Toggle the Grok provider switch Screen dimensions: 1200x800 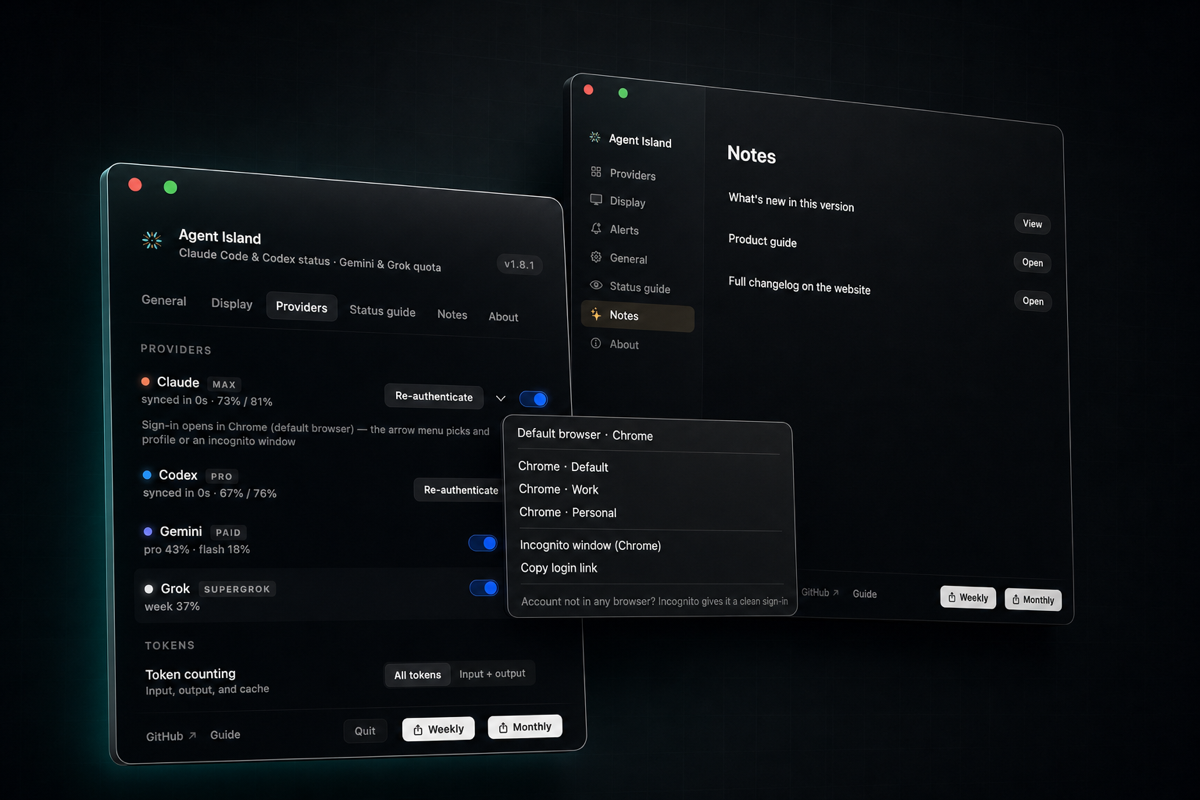tap(484, 588)
